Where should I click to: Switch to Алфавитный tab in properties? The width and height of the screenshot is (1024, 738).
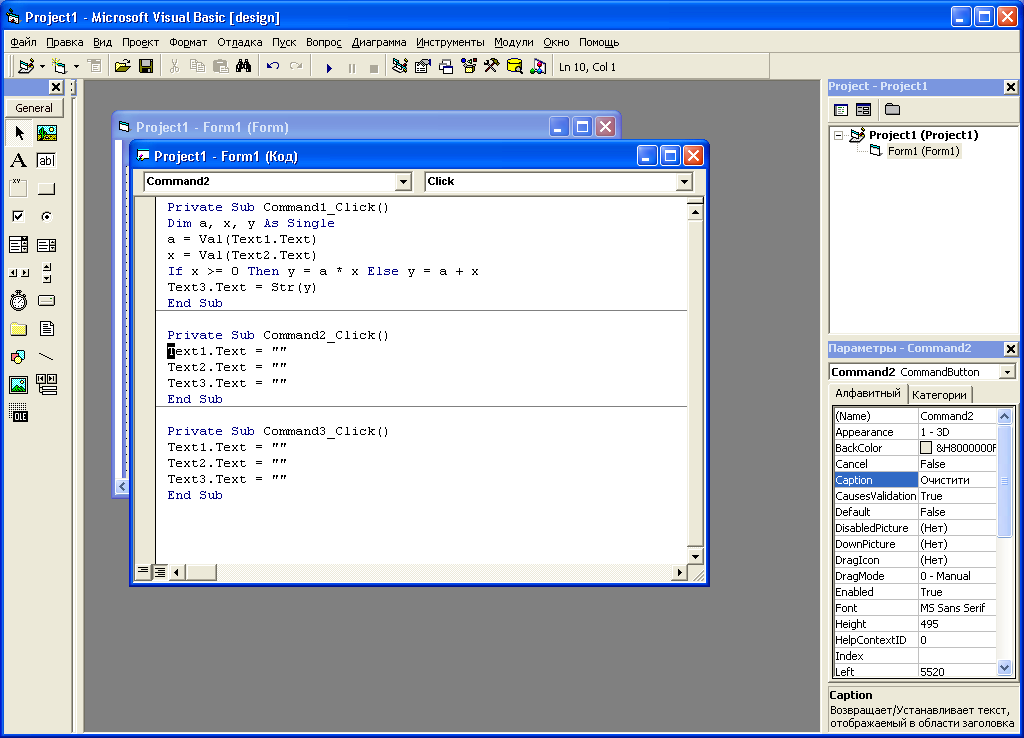pos(867,393)
